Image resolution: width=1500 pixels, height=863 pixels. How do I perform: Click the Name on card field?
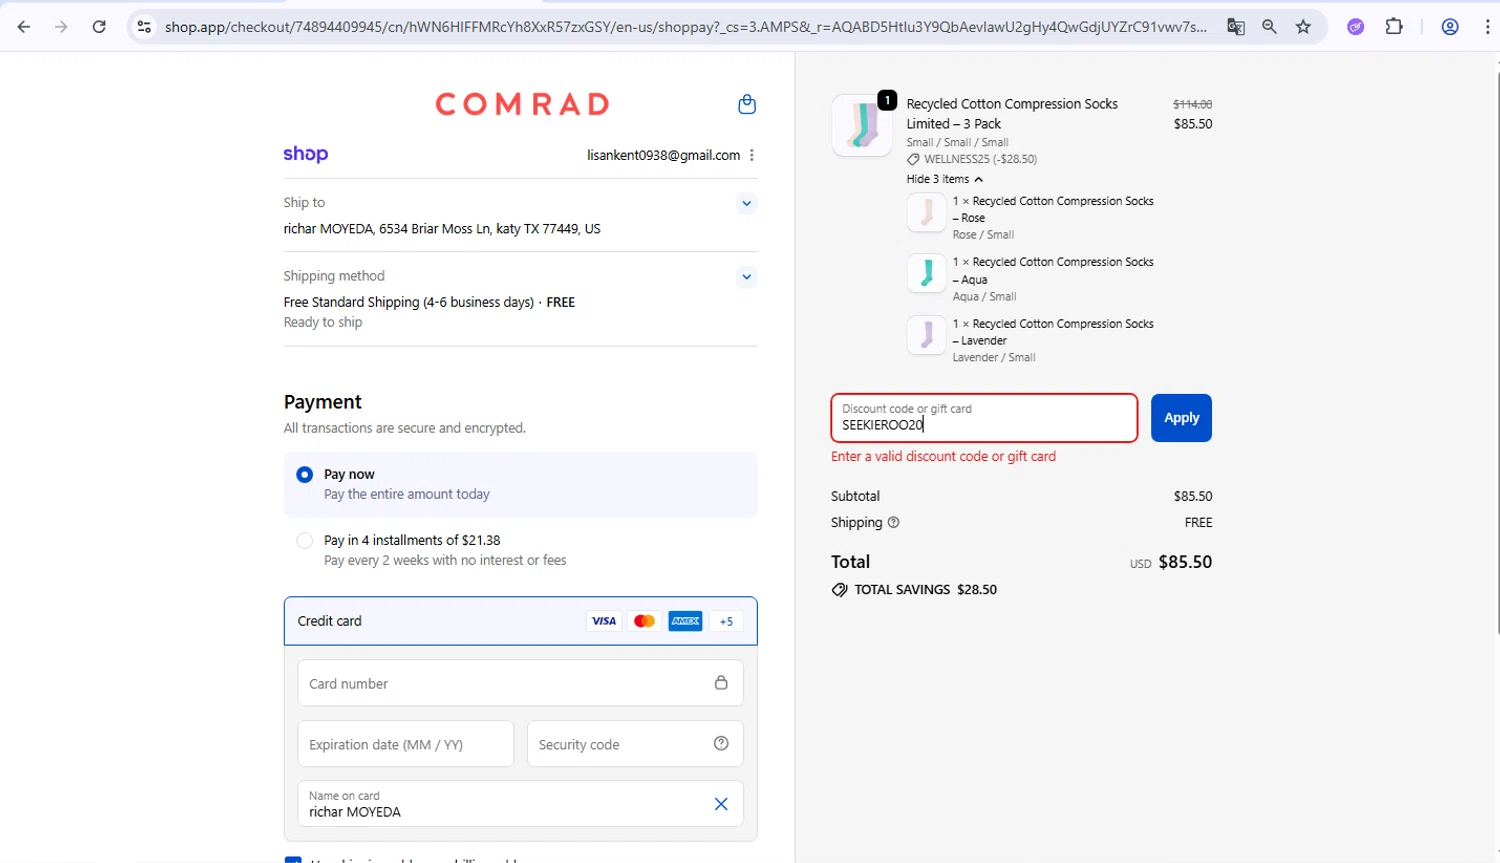coord(520,804)
